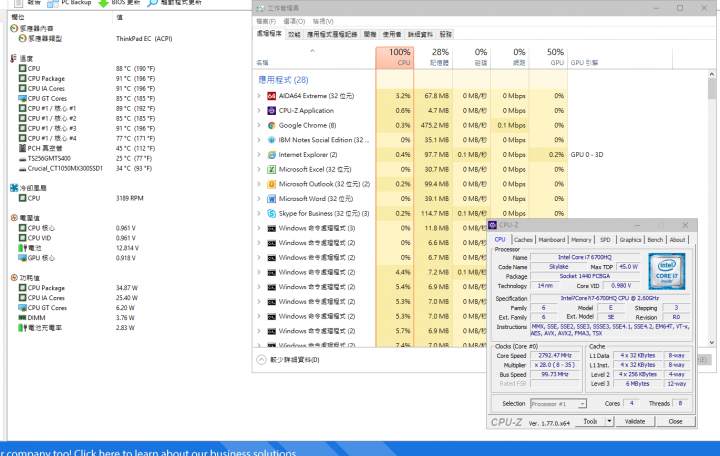Open the About tab in CPU-Z
The image size is (720, 456).
(677, 240)
